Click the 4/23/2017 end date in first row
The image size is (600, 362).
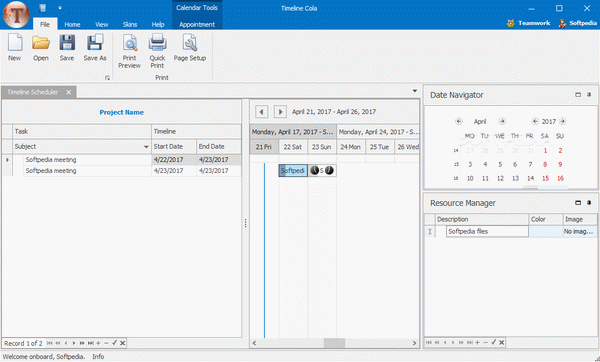tap(219, 160)
